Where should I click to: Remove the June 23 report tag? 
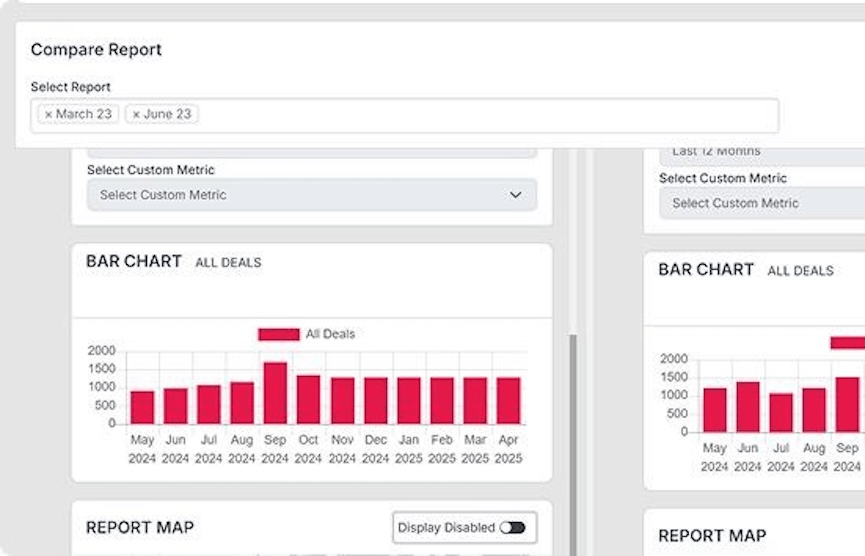(x=136, y=114)
